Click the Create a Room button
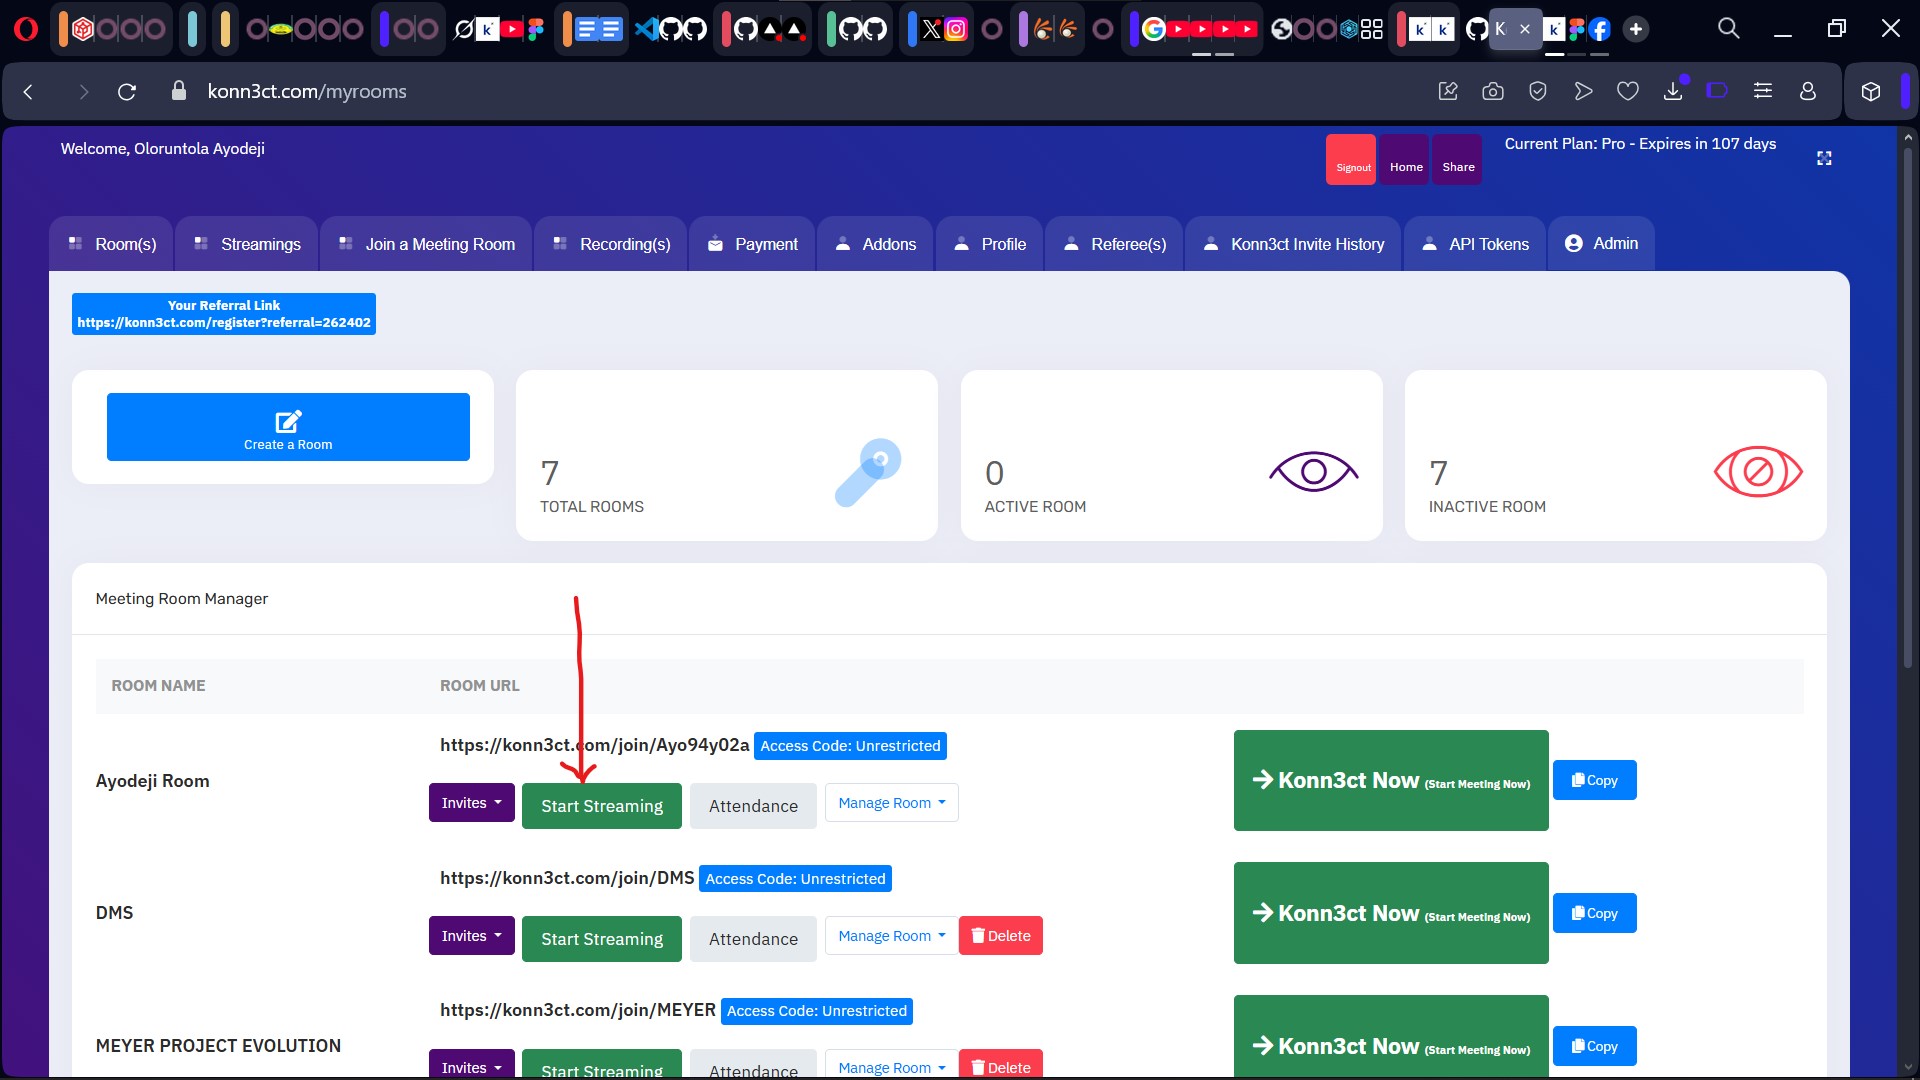Screen dimensions: 1920x1080 coord(288,427)
